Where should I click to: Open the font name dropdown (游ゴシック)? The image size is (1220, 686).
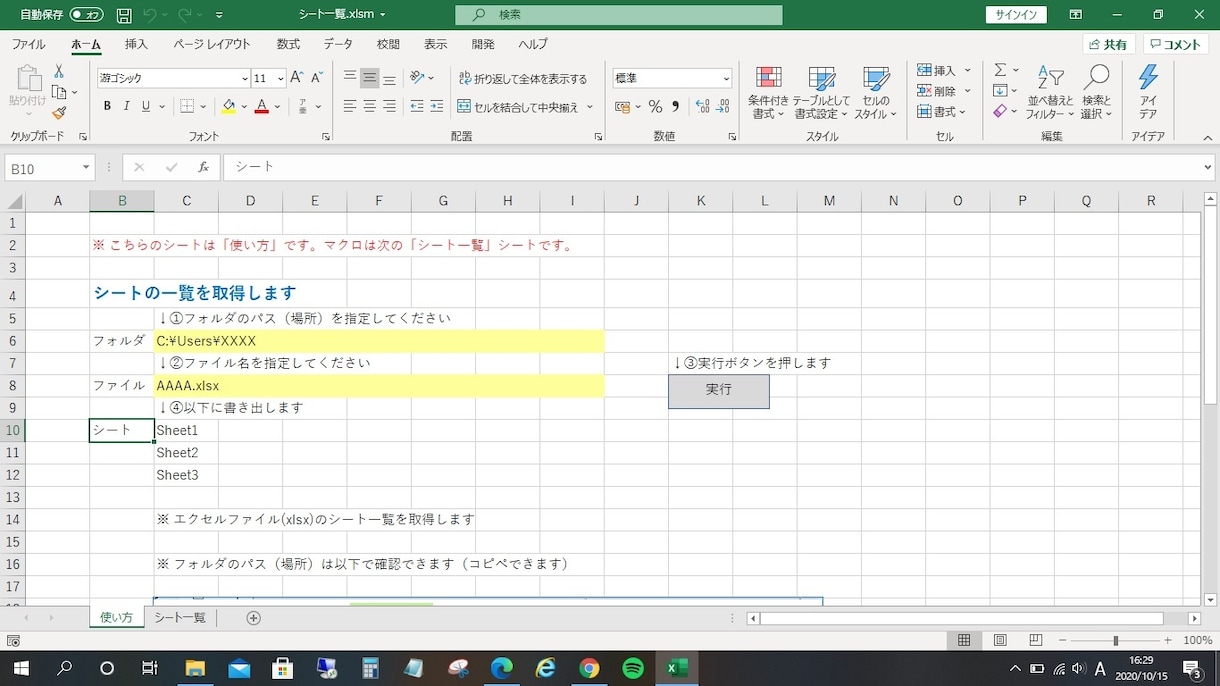click(245, 78)
